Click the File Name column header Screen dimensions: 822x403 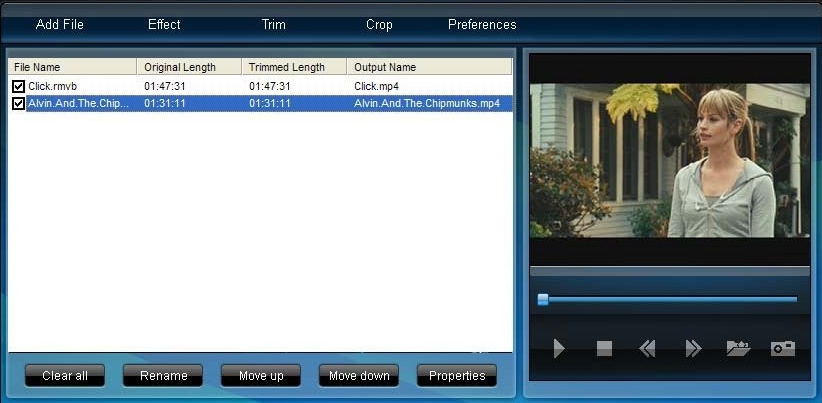(72, 67)
